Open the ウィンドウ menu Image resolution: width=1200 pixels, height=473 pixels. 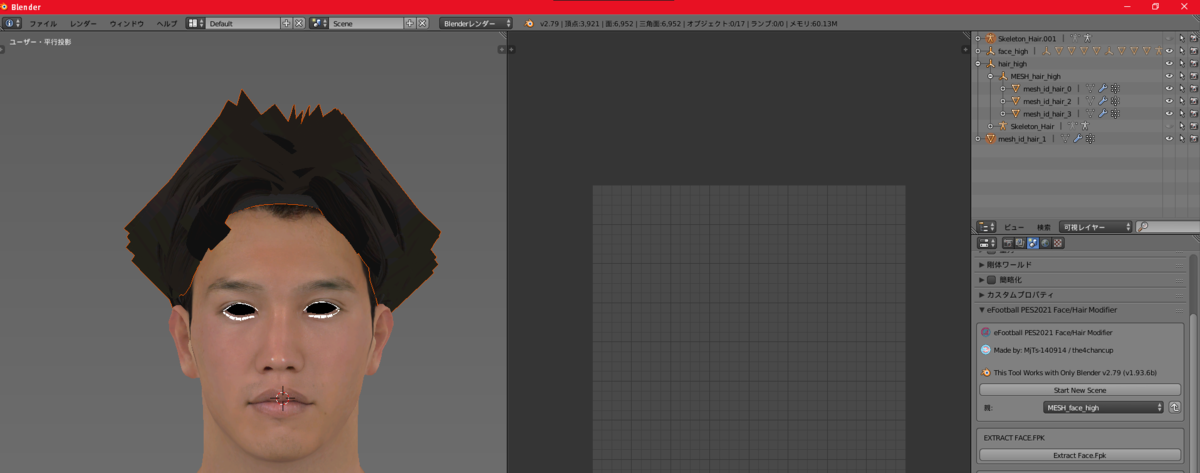coord(127,23)
